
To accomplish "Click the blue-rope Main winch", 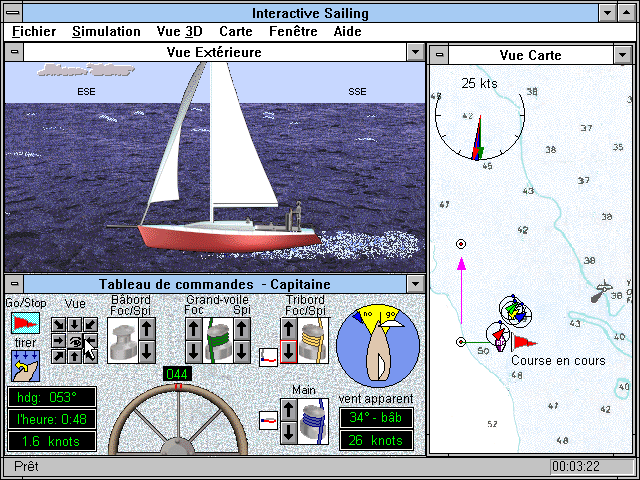I will coord(313,422).
